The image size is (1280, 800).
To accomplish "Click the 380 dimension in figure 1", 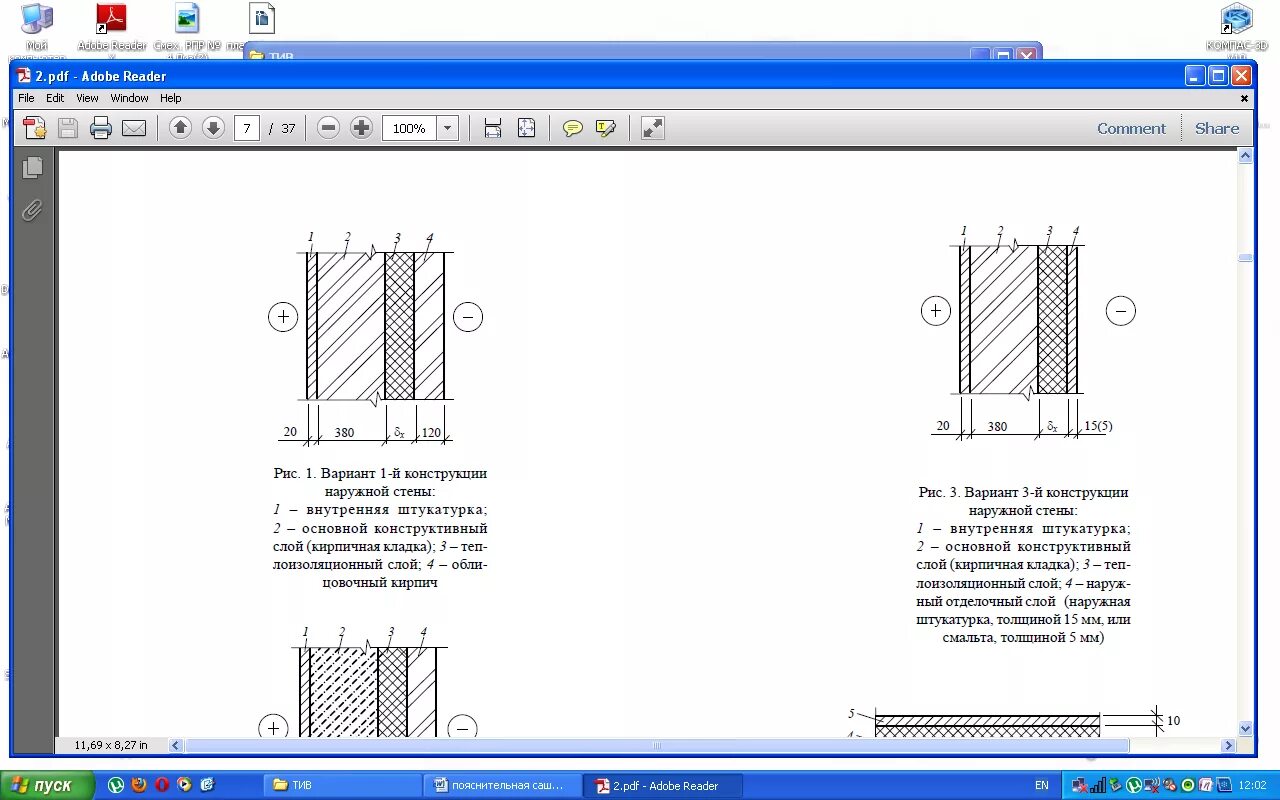I will pyautogui.click(x=344, y=432).
